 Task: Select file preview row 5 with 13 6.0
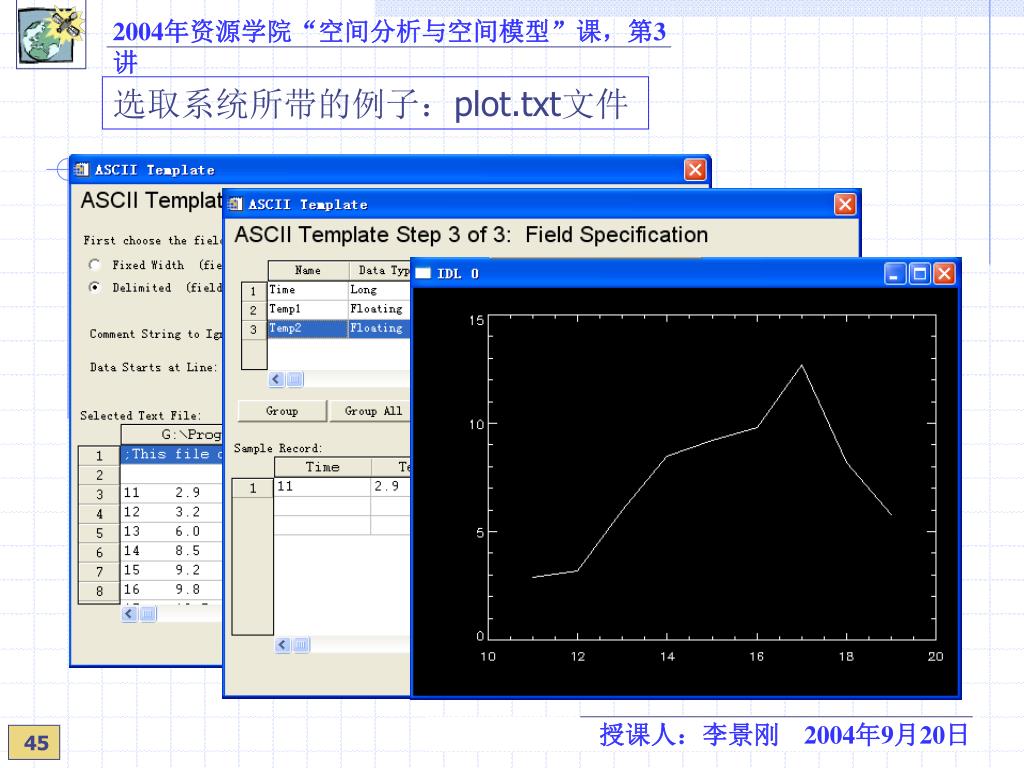click(172, 532)
